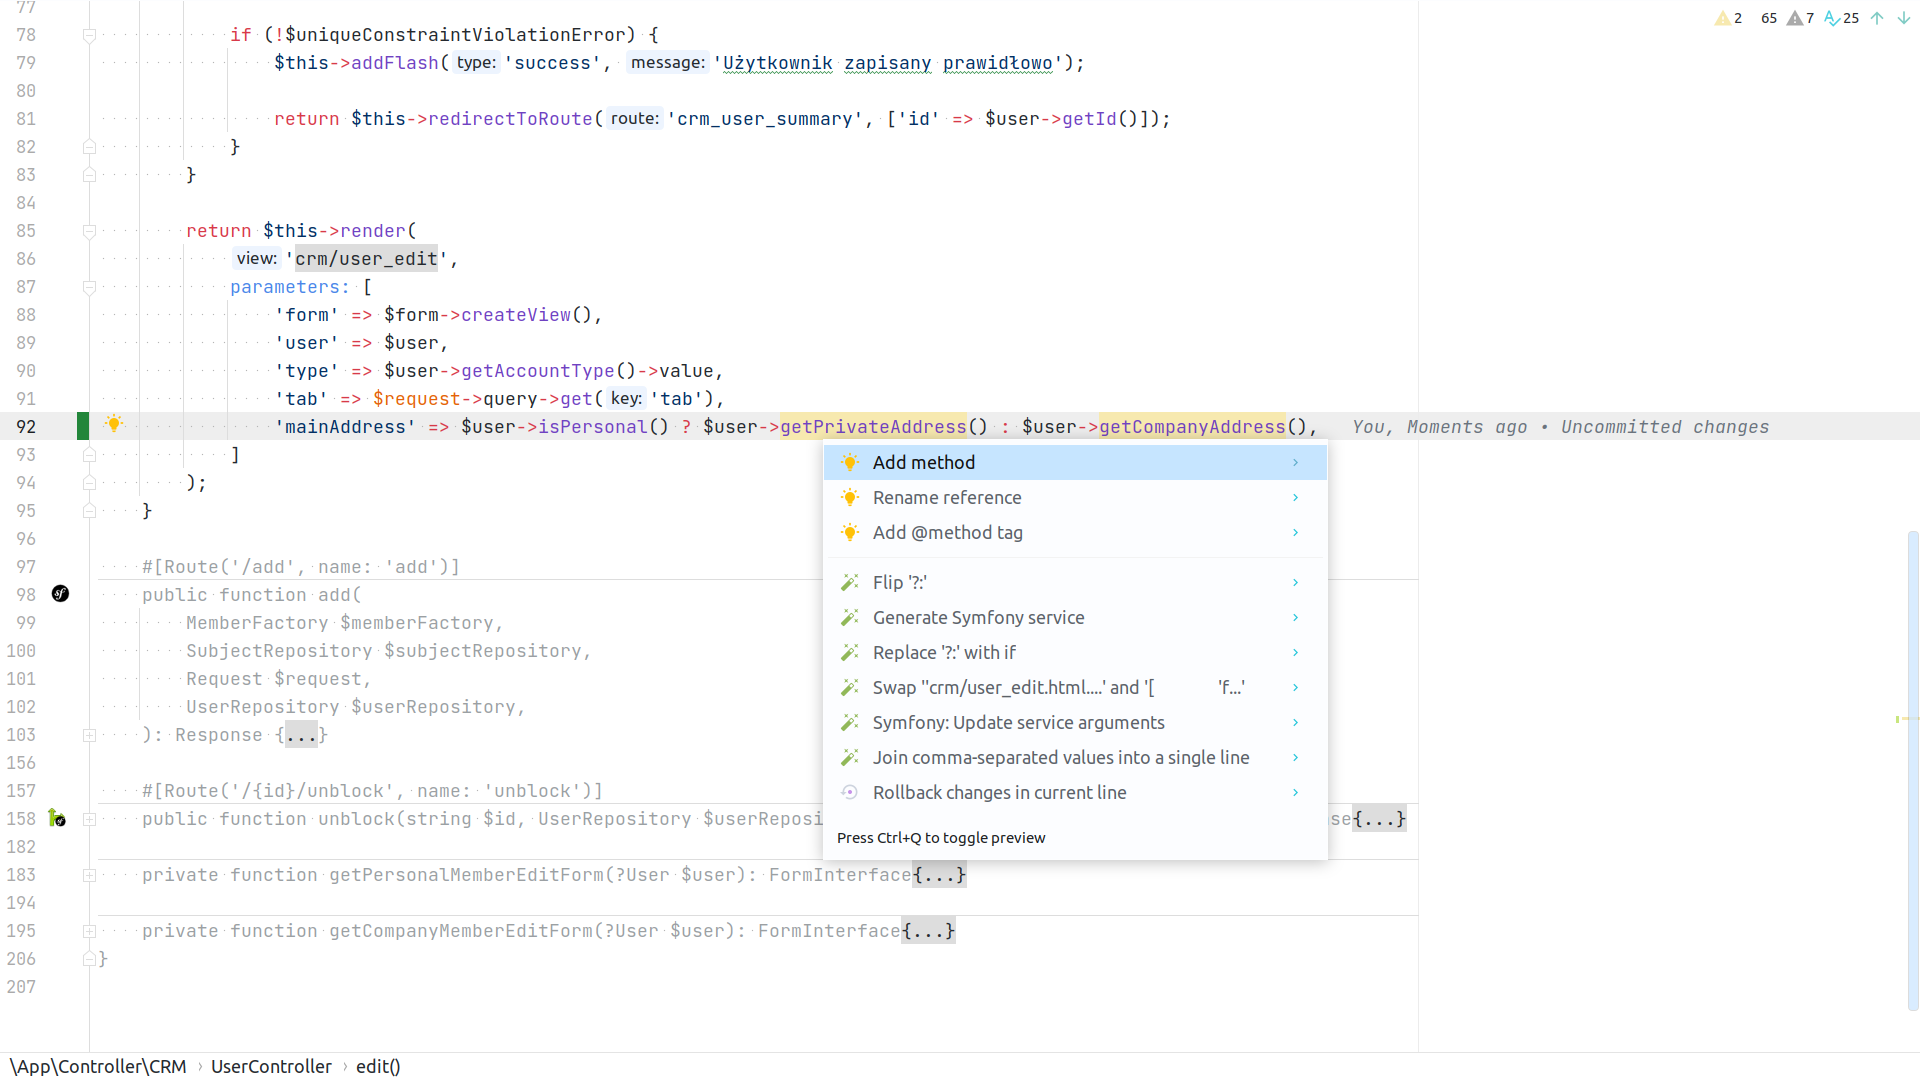Click the spellcheck A-checkmark icon showing 25

tap(1832, 18)
